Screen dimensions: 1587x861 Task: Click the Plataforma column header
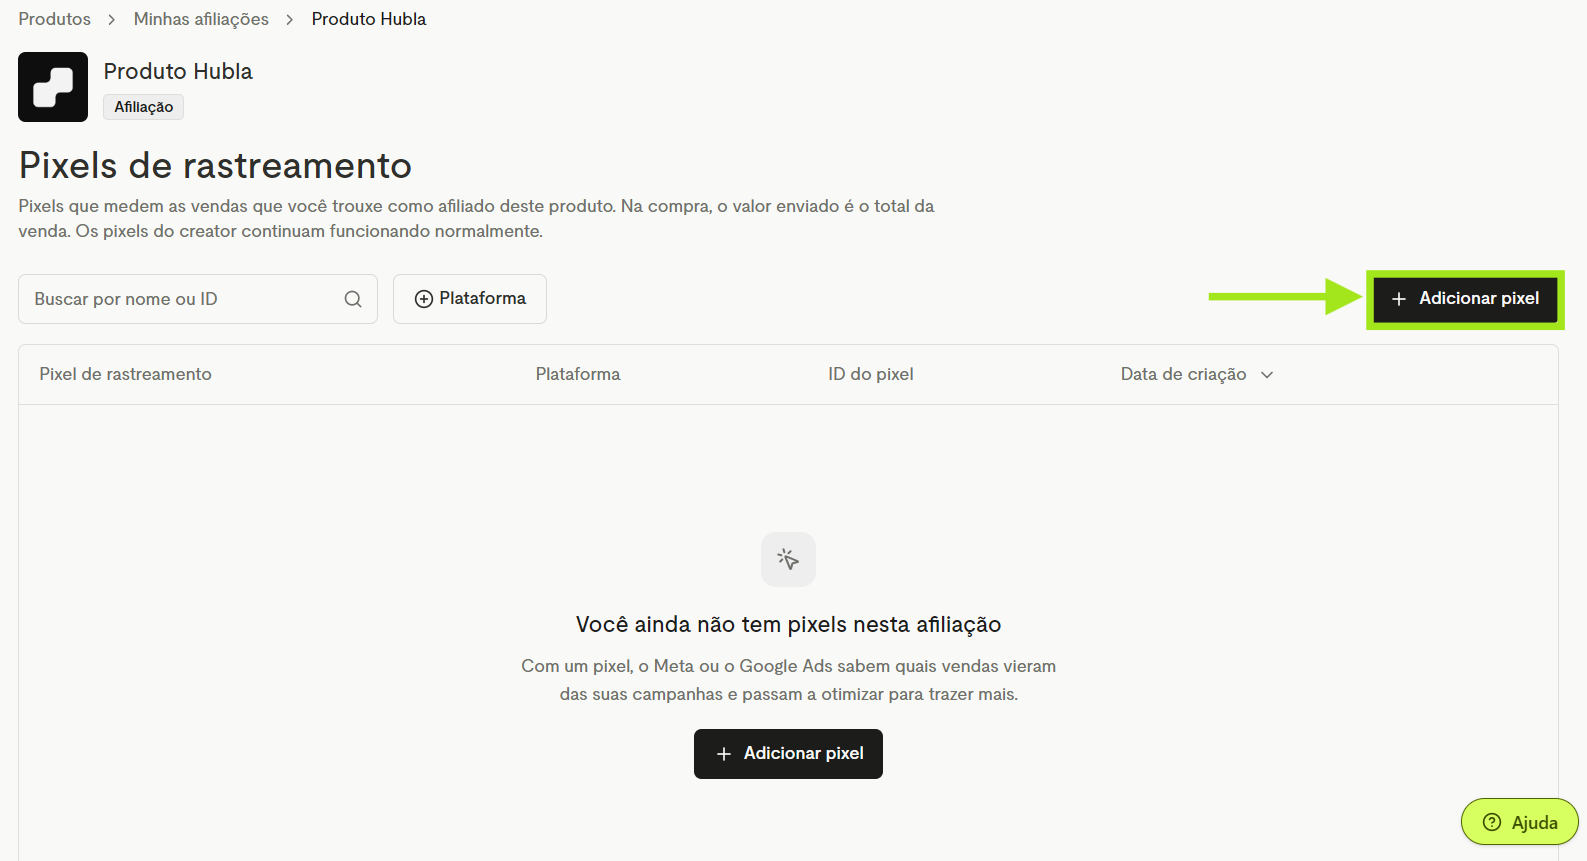point(578,374)
